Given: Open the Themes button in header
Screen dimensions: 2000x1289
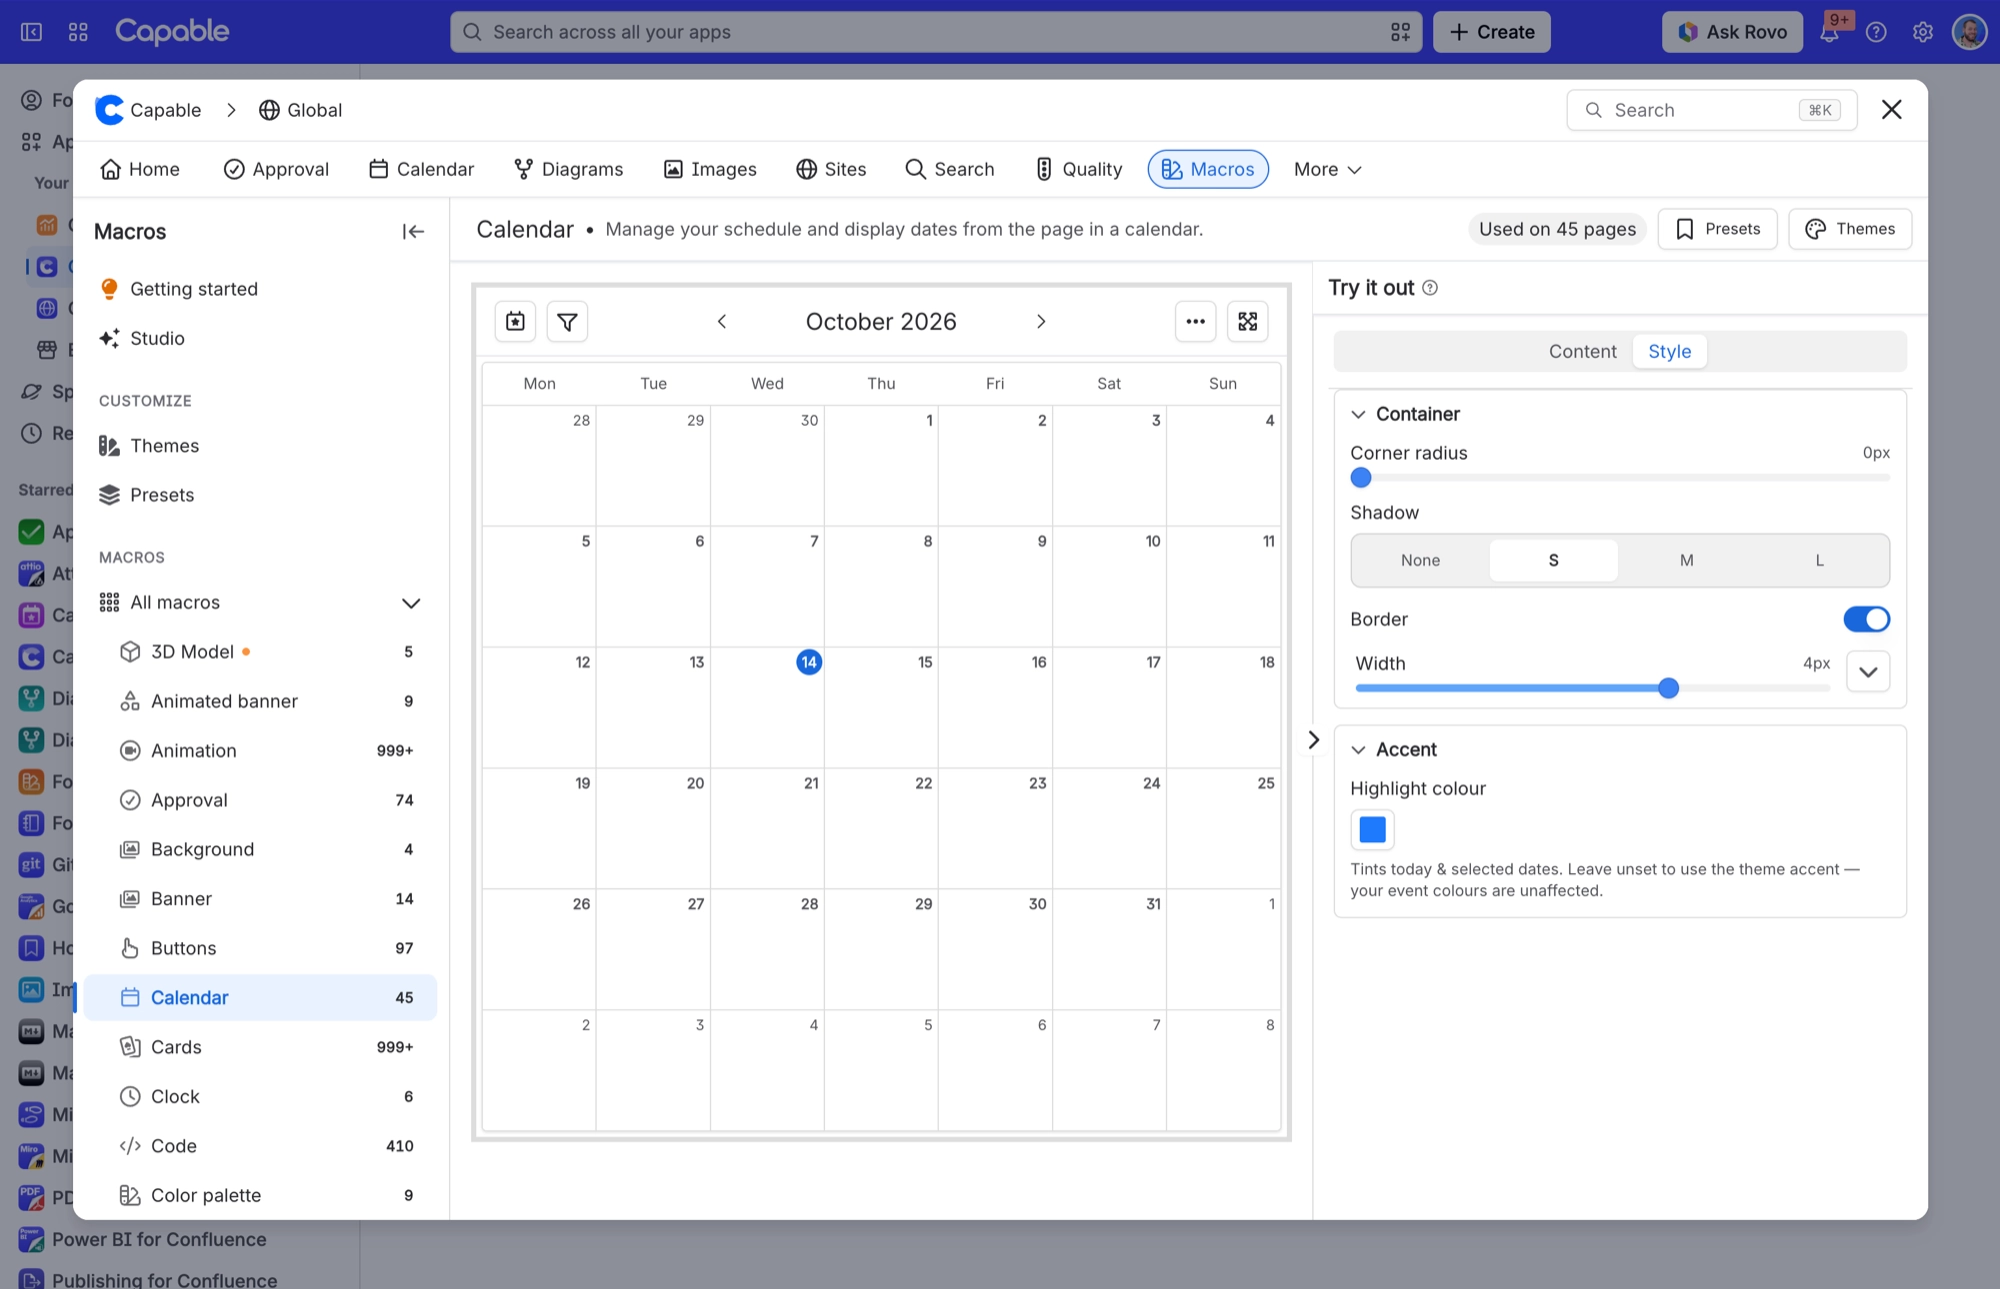Looking at the screenshot, I should point(1850,229).
